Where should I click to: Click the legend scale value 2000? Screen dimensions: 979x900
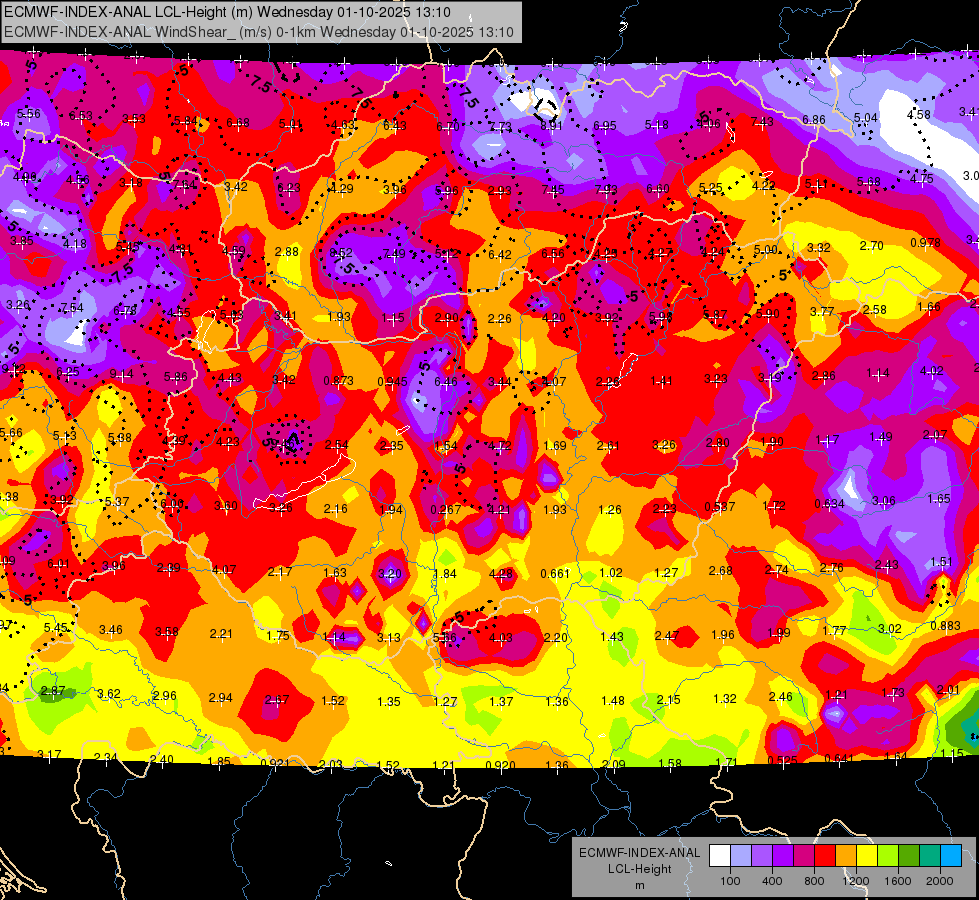940,881
